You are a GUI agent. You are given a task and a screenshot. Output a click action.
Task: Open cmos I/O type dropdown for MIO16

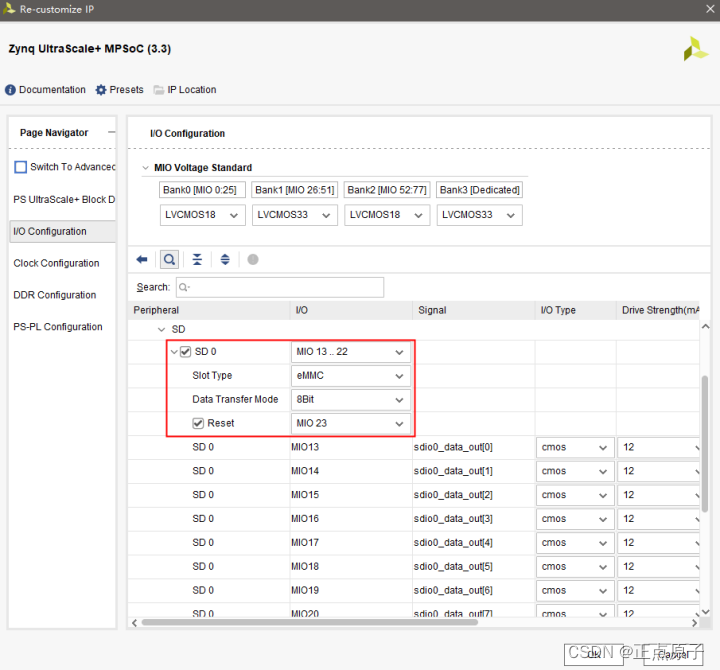tap(575, 519)
